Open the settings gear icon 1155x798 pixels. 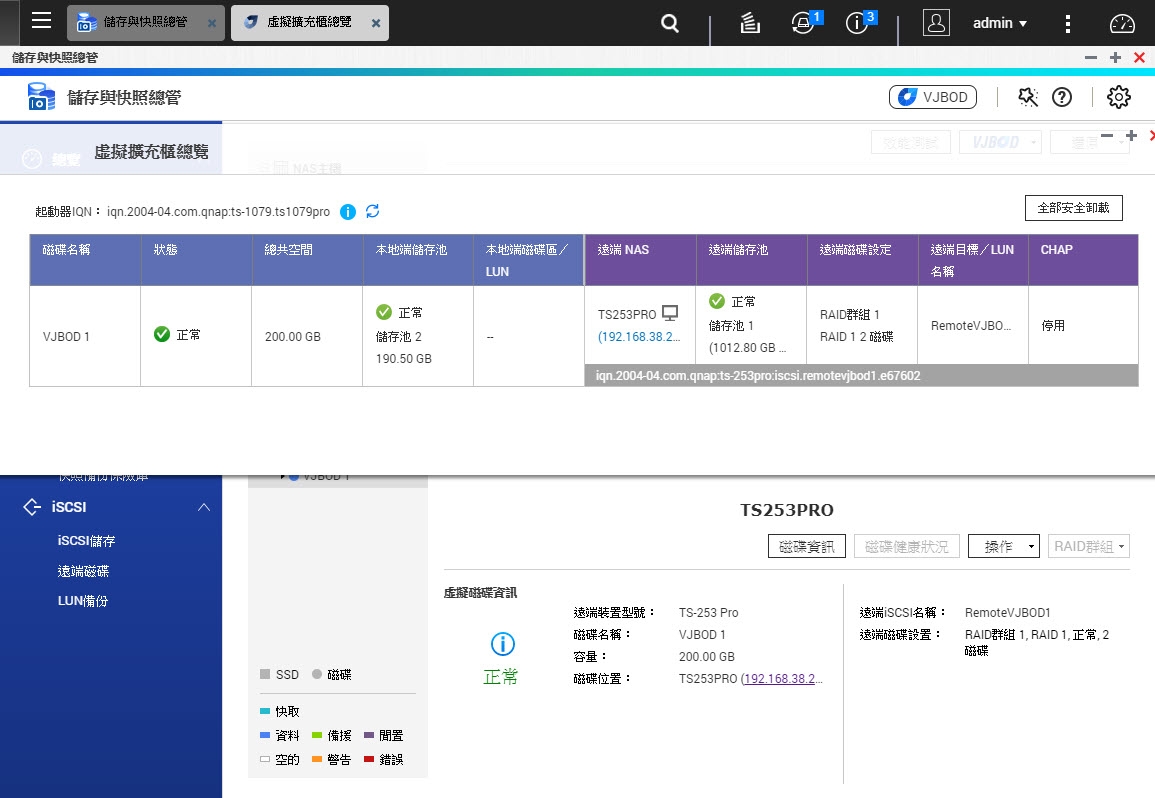(x=1118, y=97)
